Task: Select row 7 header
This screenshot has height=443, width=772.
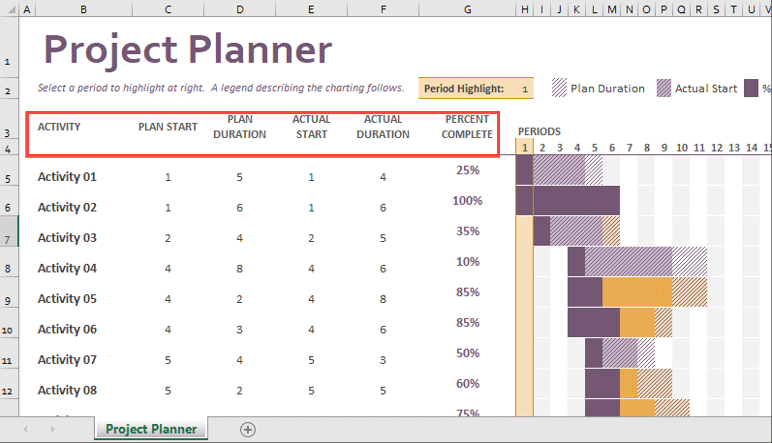Action: pos(8,231)
